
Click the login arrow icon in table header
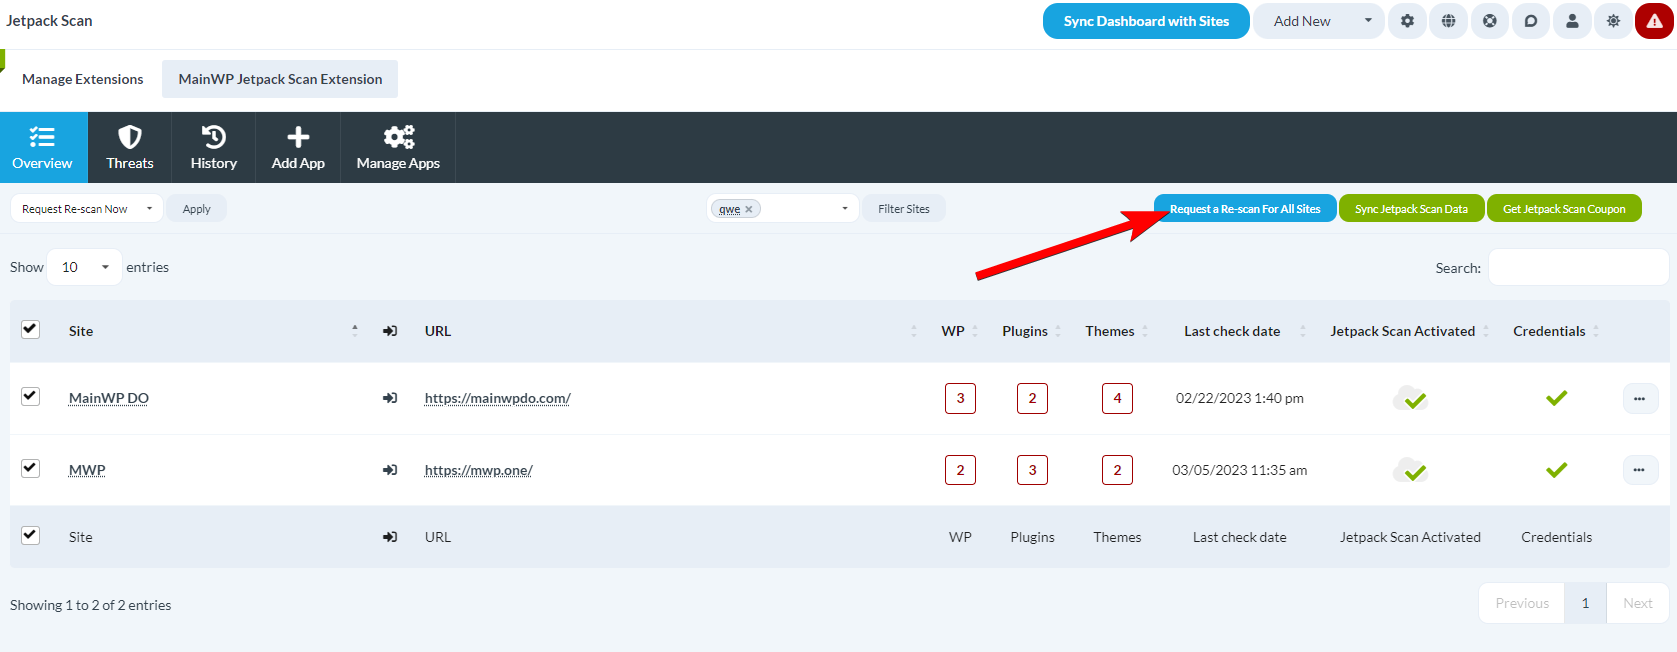tap(390, 331)
